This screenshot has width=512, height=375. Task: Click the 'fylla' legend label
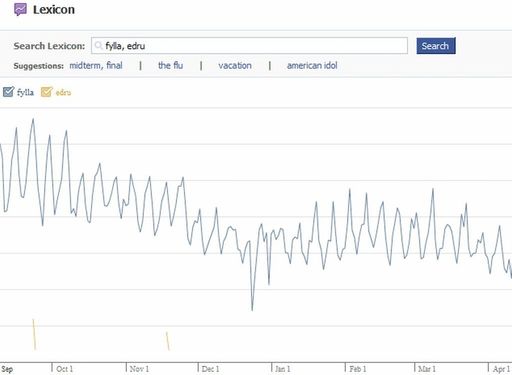pos(25,92)
